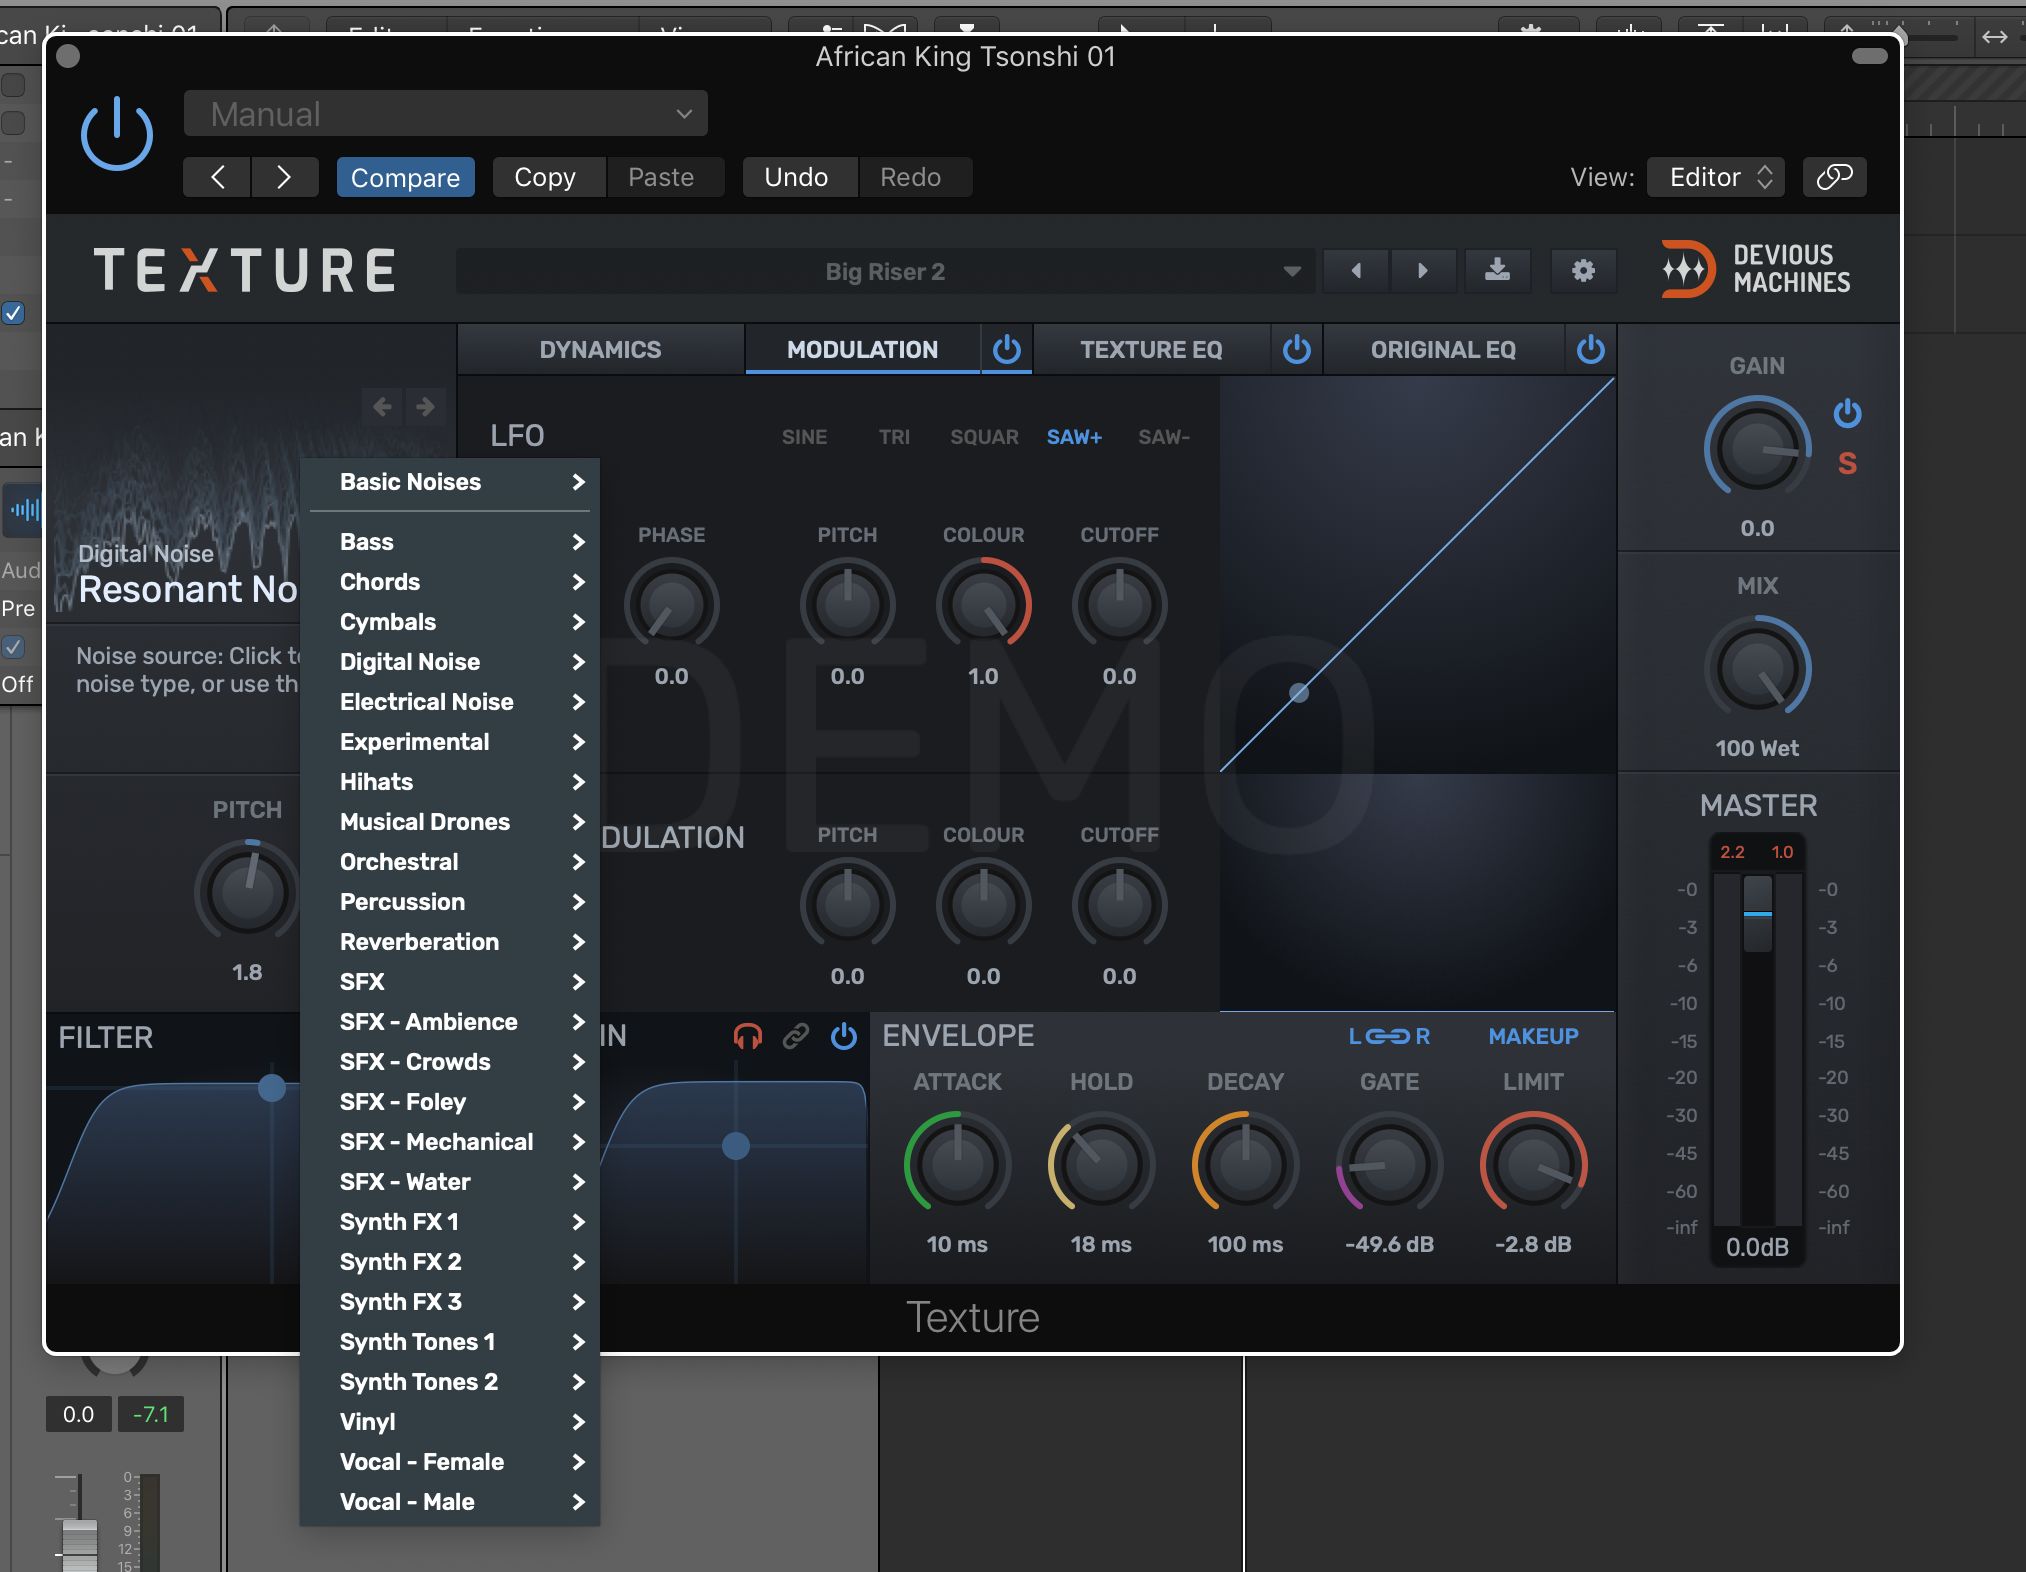Click the link chain icon
Image resolution: width=2026 pixels, height=1572 pixels.
pyautogui.click(x=1834, y=177)
